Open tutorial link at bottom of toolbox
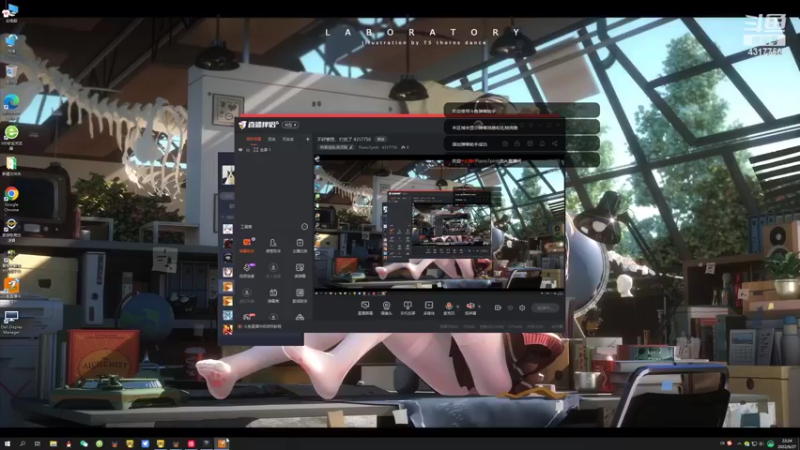The width and height of the screenshot is (800, 450). (262, 327)
